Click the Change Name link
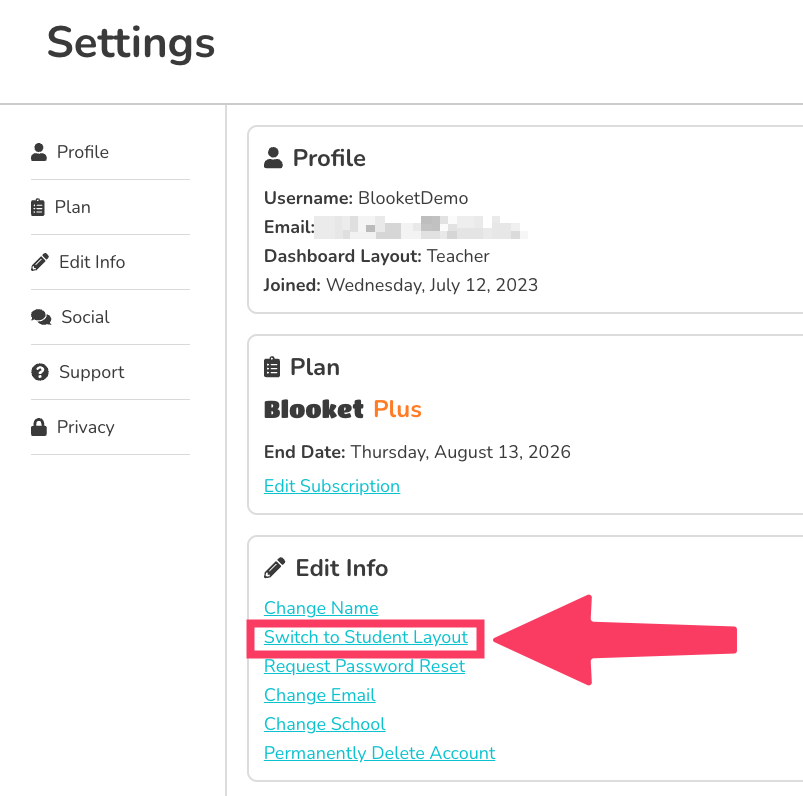The width and height of the screenshot is (803, 796). 321,608
